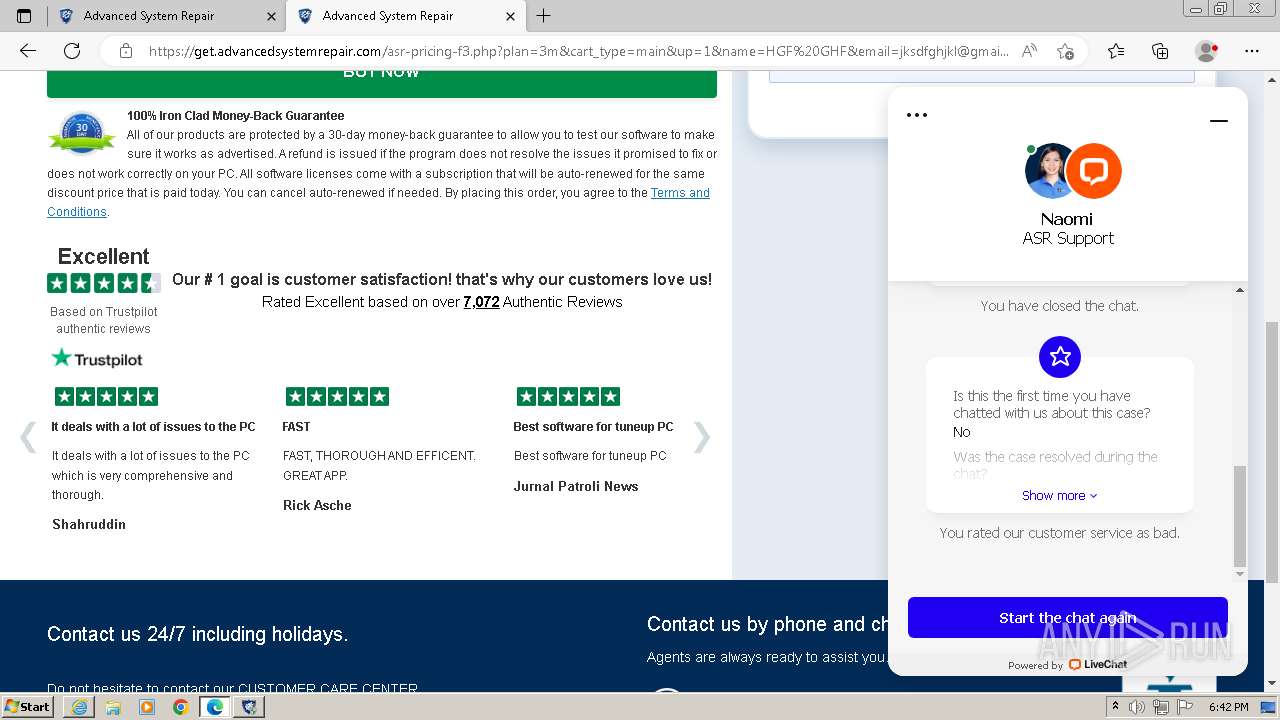1280x720 pixels.
Task: Click Jurnal Patroli News reviewer name
Action: (x=576, y=486)
